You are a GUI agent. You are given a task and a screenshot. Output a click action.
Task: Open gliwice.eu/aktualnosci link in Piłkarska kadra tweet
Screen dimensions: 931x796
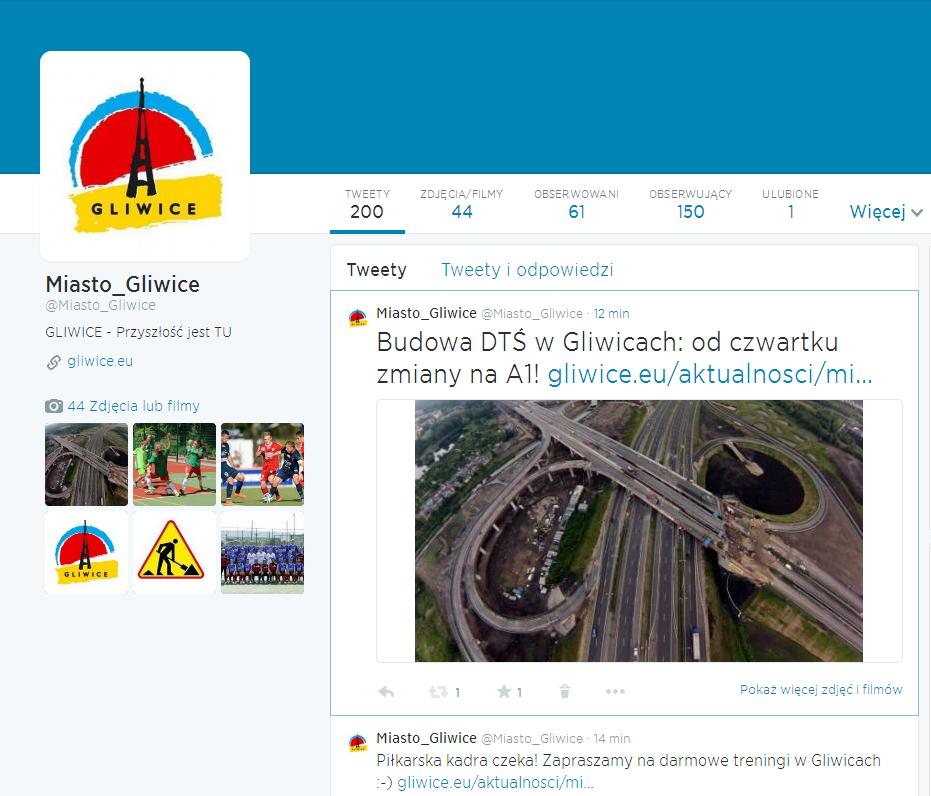496,783
